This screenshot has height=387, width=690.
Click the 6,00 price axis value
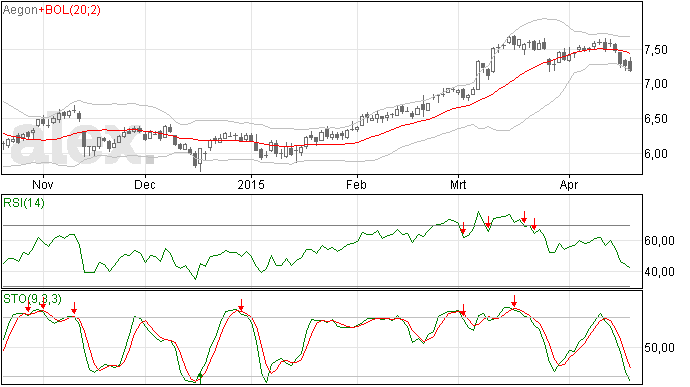656,154
